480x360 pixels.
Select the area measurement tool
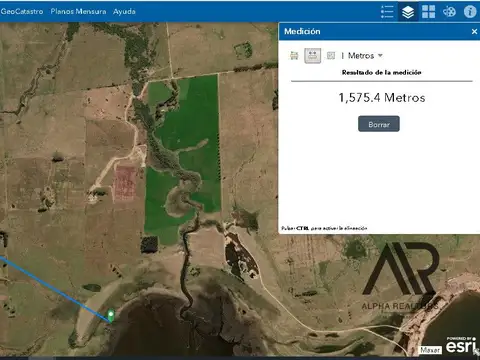pyautogui.click(x=294, y=56)
